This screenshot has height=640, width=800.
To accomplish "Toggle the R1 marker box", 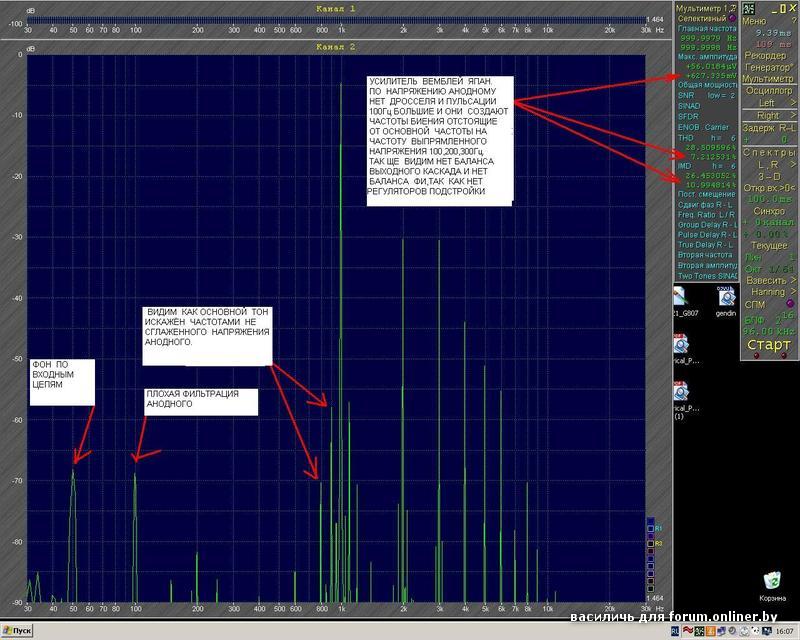I will tap(649, 526).
